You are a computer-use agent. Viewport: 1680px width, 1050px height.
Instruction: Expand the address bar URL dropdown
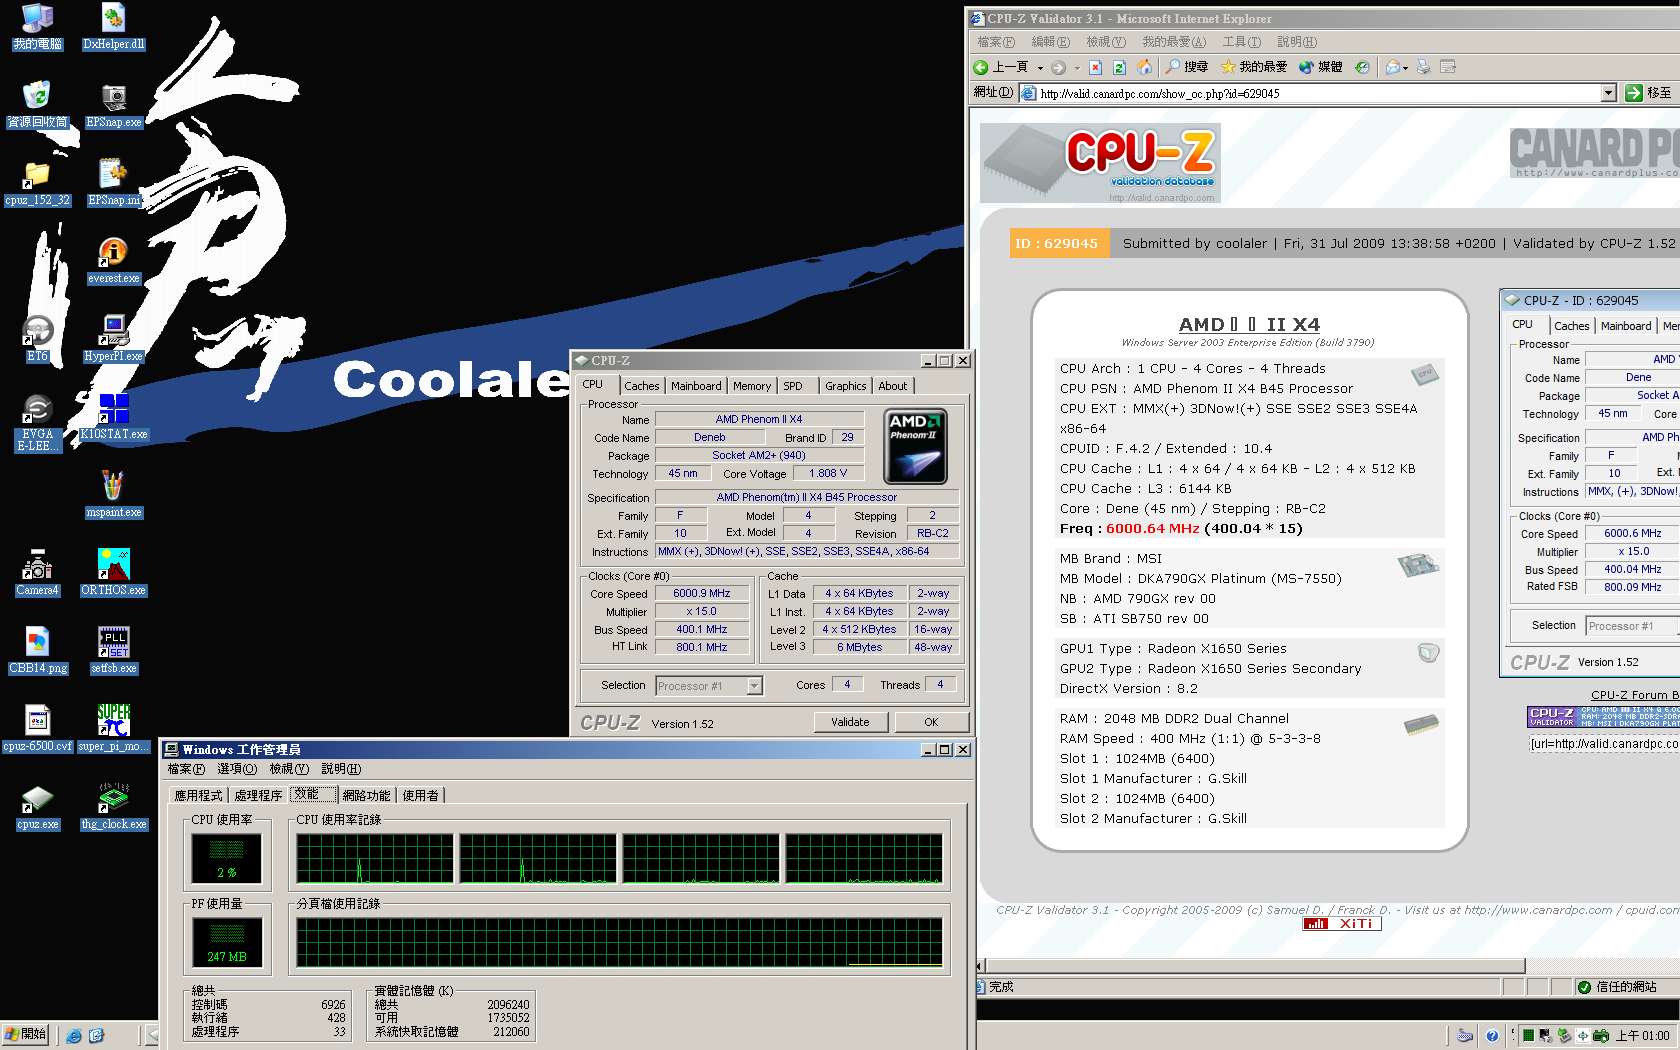(1609, 93)
